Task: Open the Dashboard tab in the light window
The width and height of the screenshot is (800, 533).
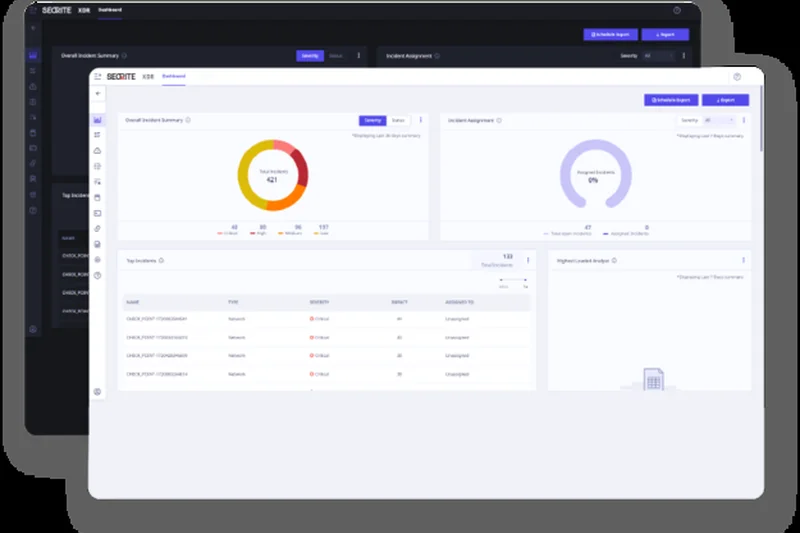Action: coord(174,77)
